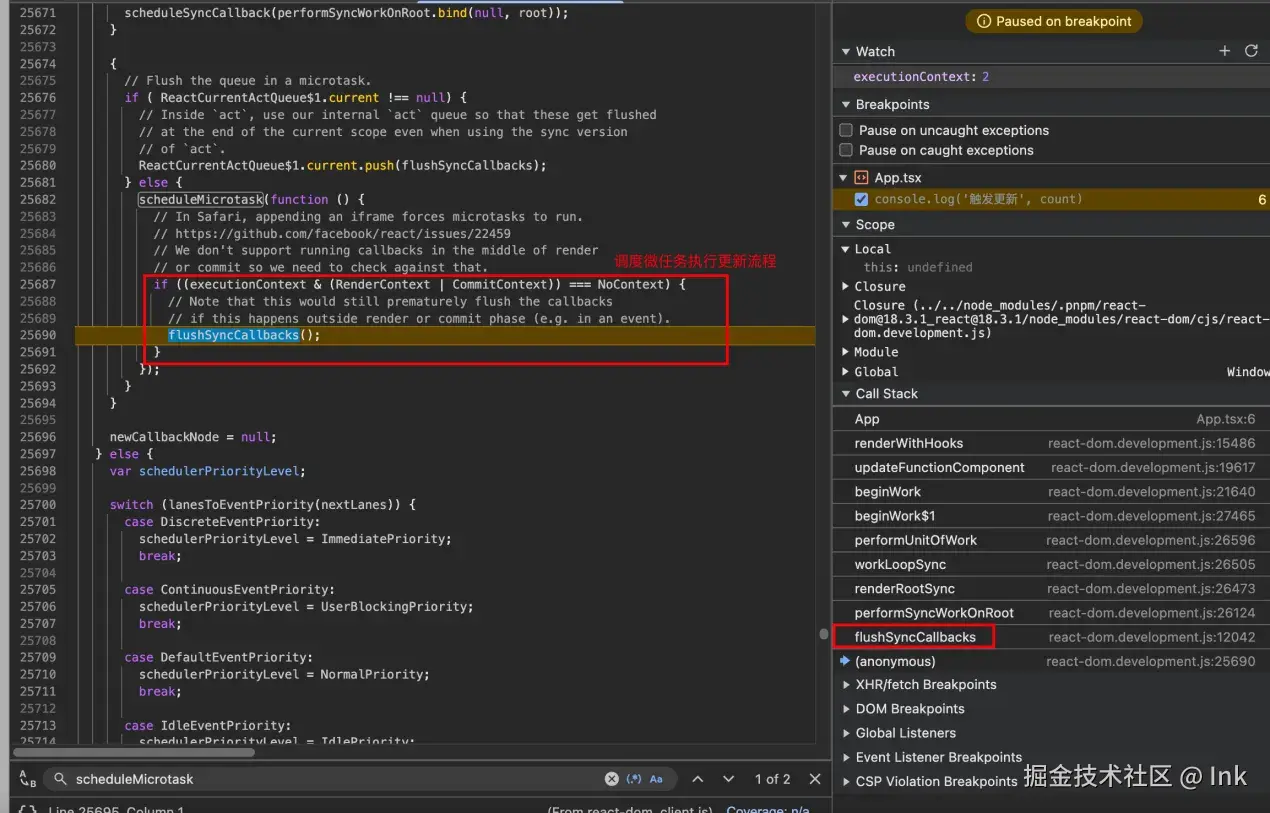
Task: Go to previous search match
Action: 698,779
